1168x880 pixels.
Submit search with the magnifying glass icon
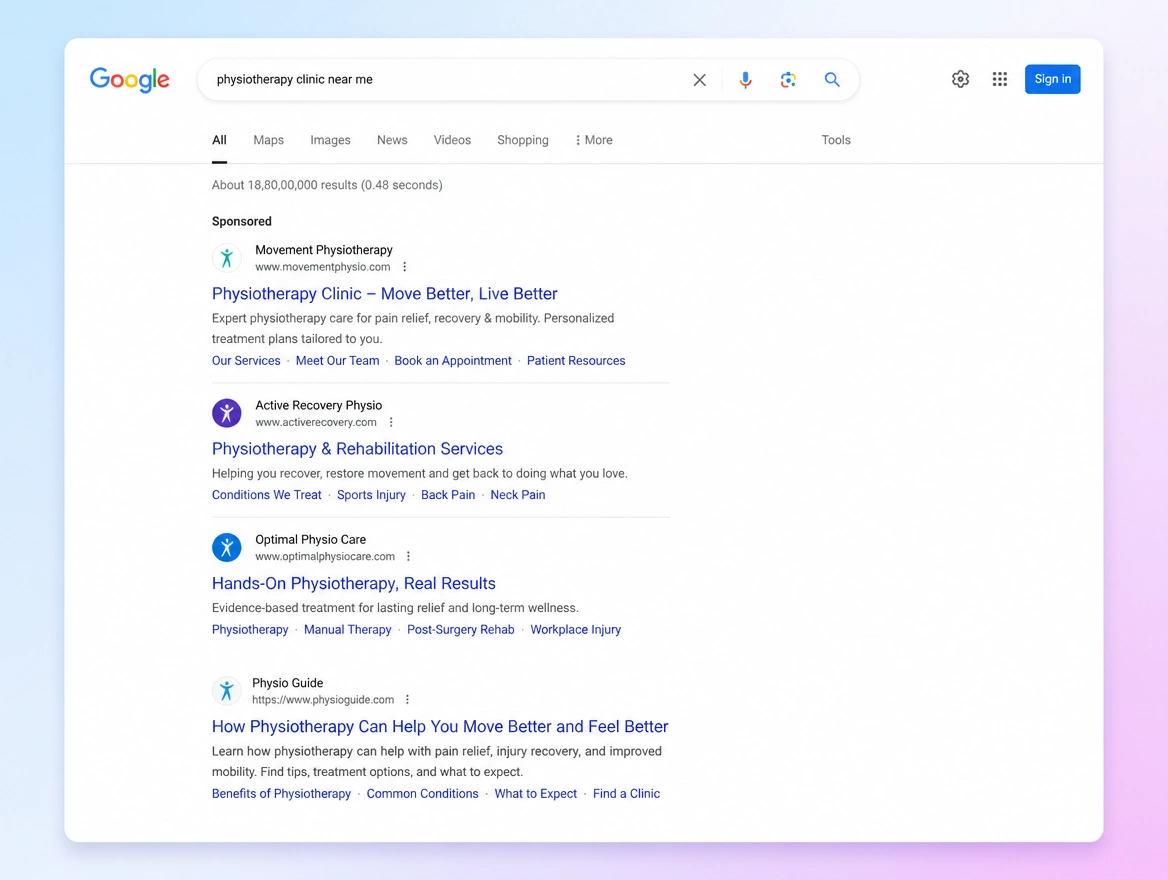[x=832, y=80]
